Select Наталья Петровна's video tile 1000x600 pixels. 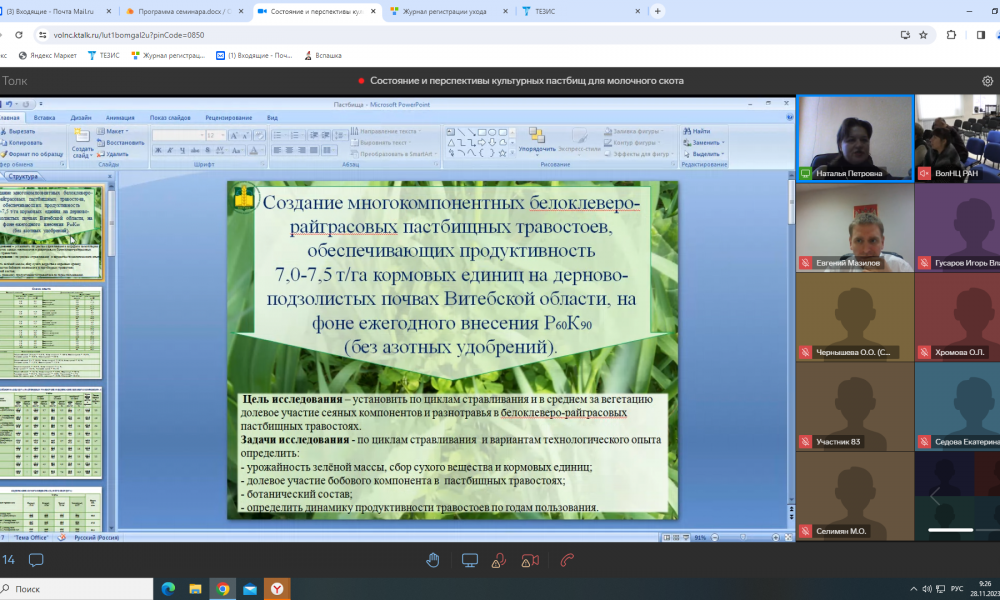854,138
